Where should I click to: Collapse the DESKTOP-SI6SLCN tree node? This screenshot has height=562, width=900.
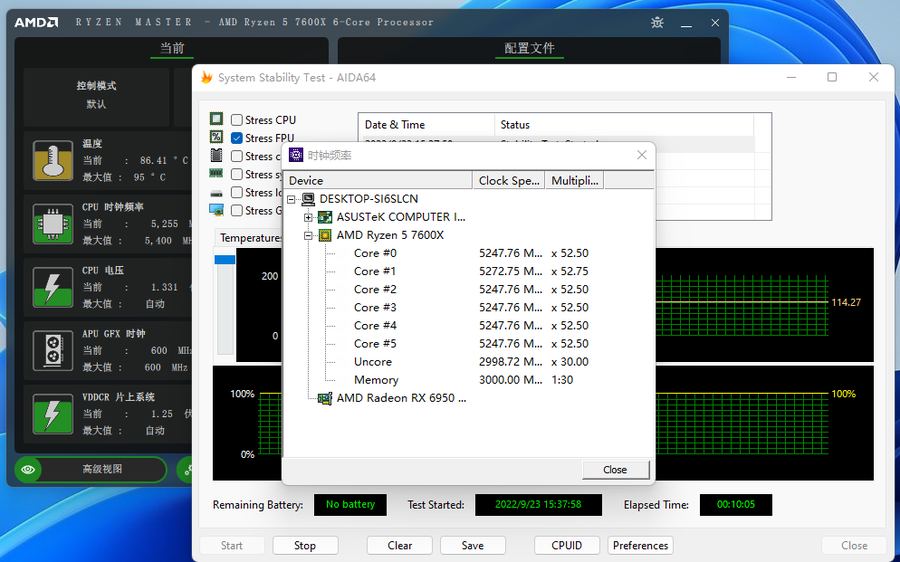(x=292, y=199)
